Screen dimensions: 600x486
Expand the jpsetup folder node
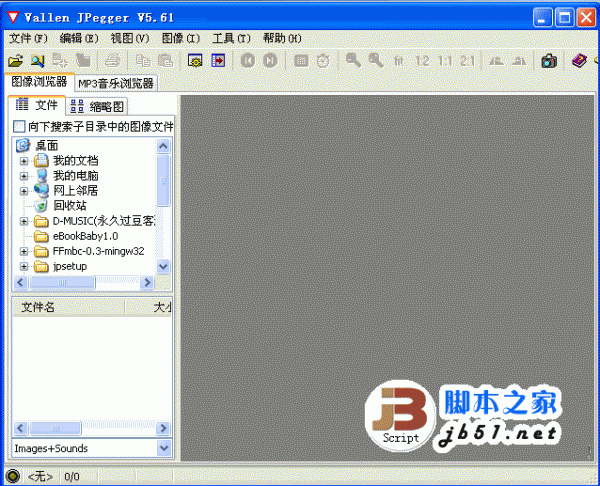[24, 266]
